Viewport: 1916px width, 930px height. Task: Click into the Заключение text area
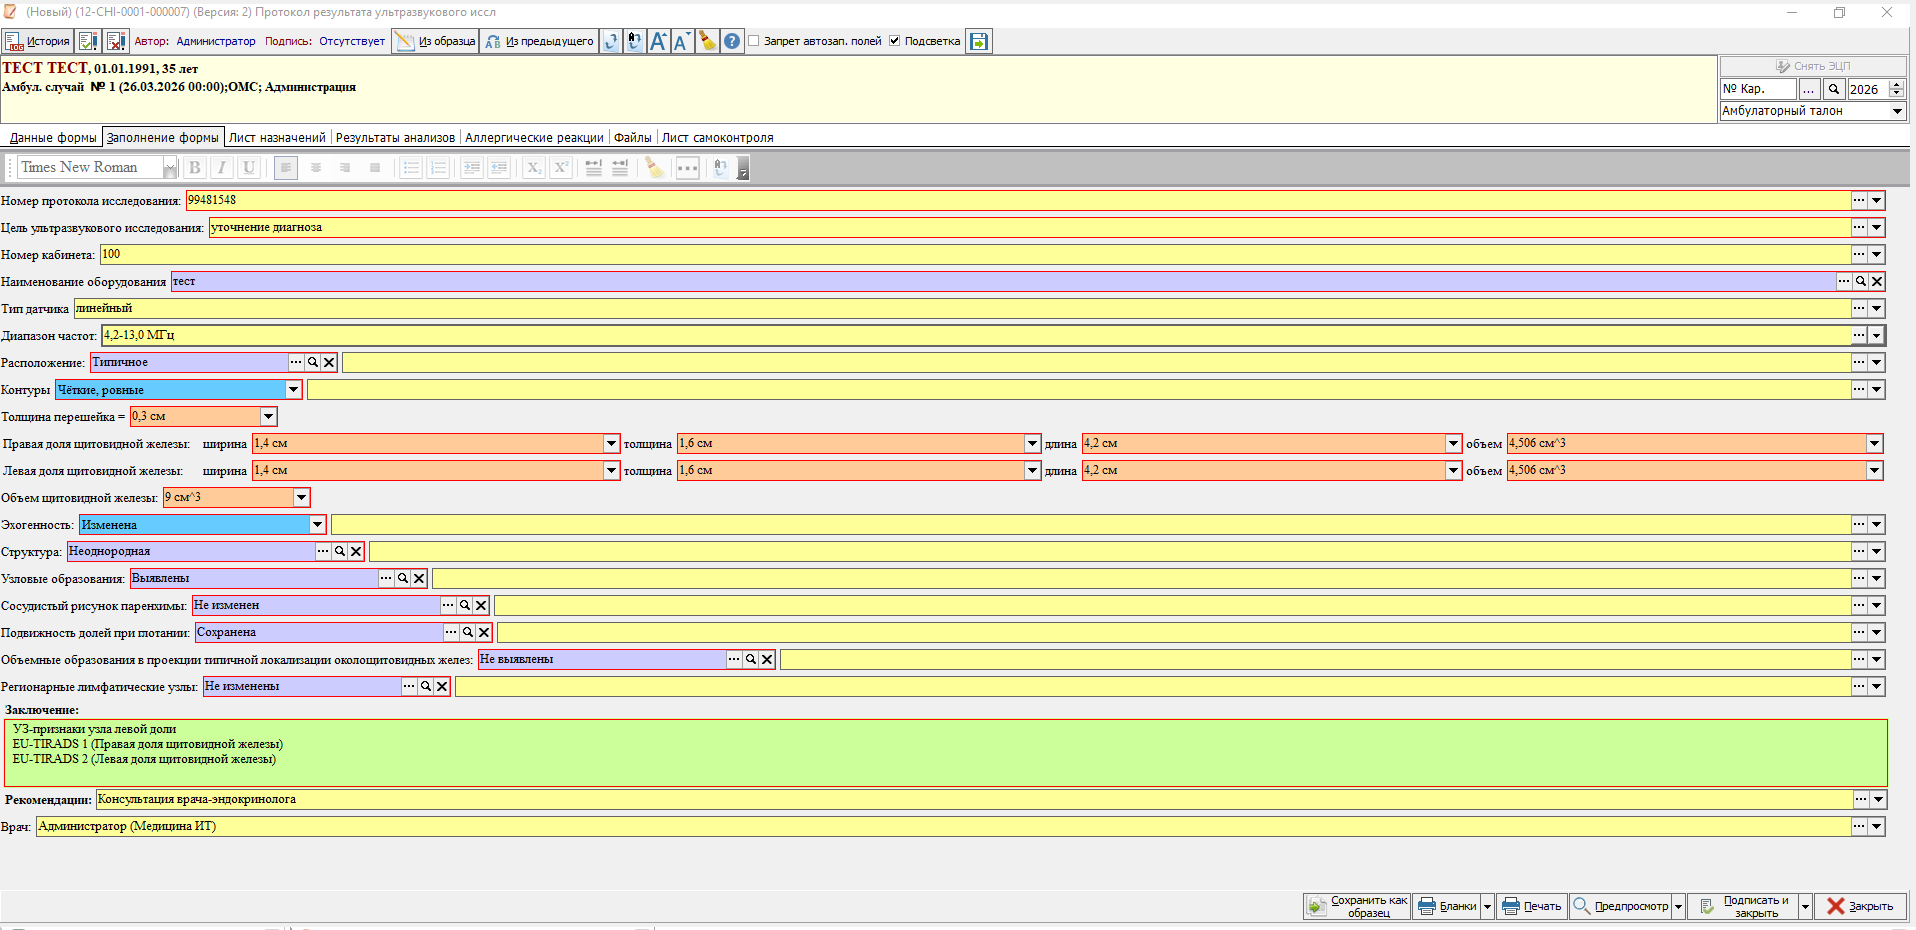pyautogui.click(x=946, y=752)
